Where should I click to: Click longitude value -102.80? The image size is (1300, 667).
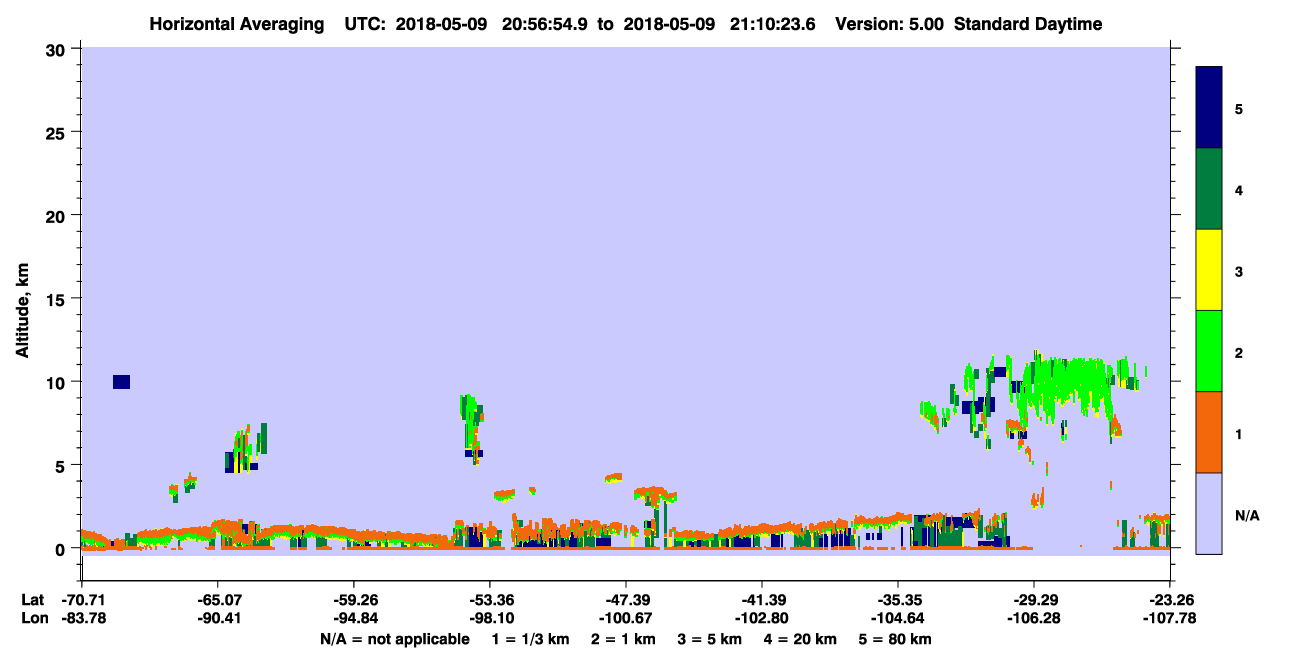[762, 618]
